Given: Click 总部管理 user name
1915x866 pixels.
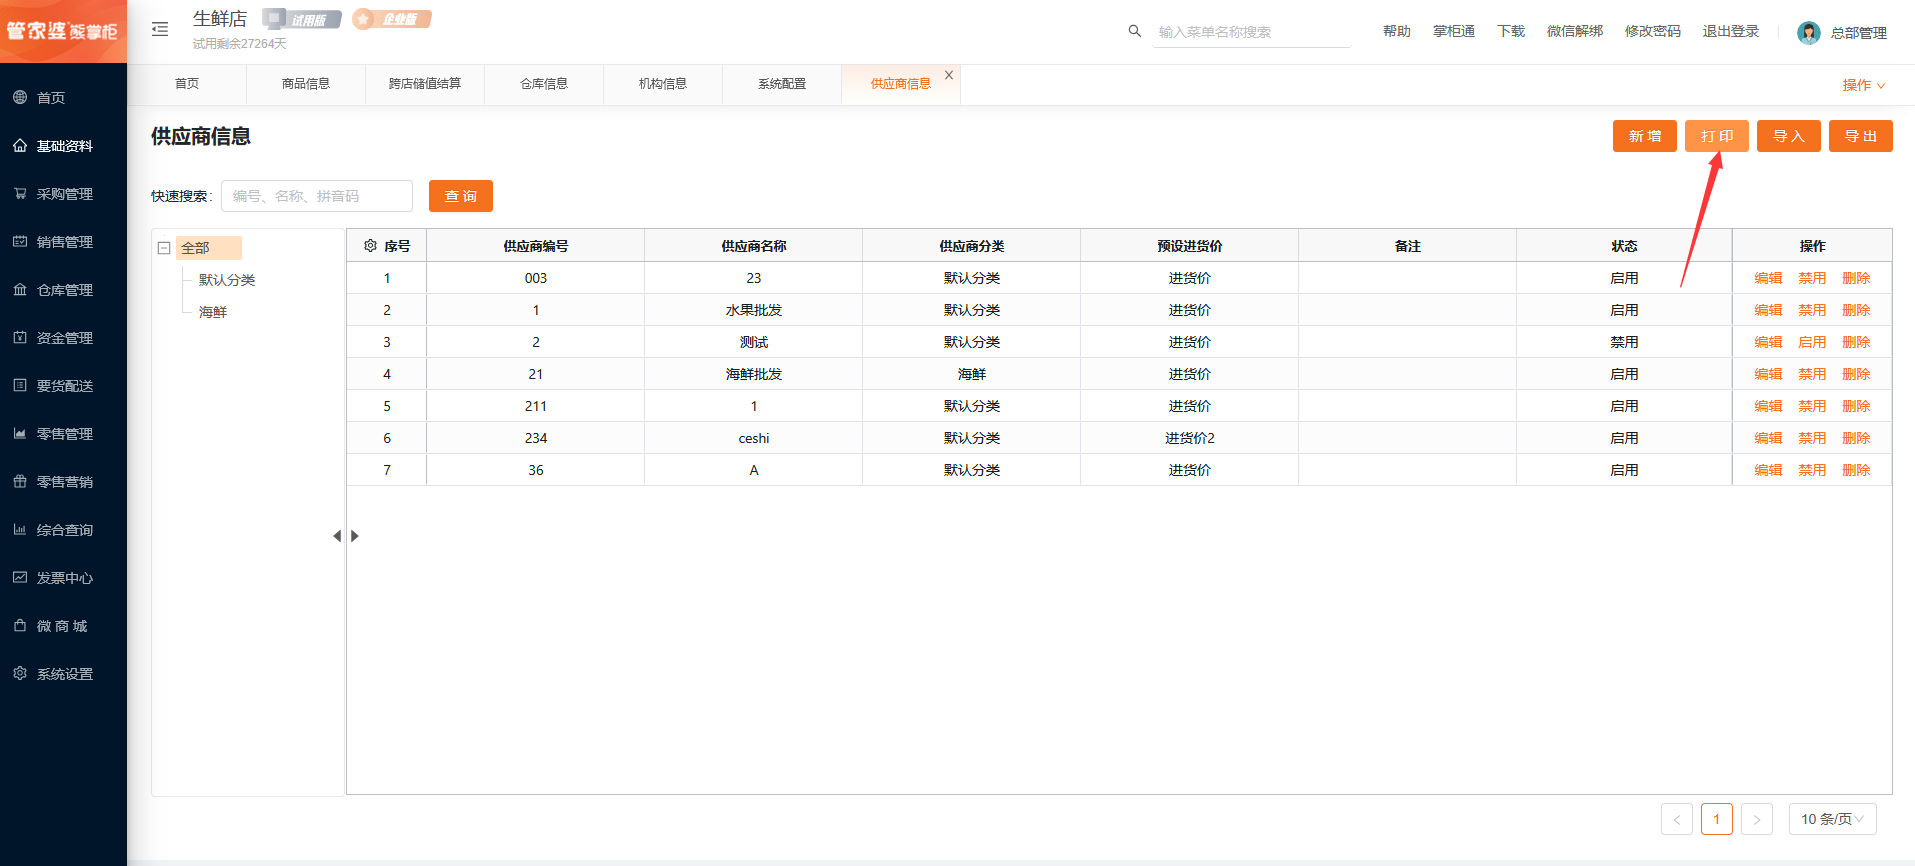Looking at the screenshot, I should pos(1859,33).
